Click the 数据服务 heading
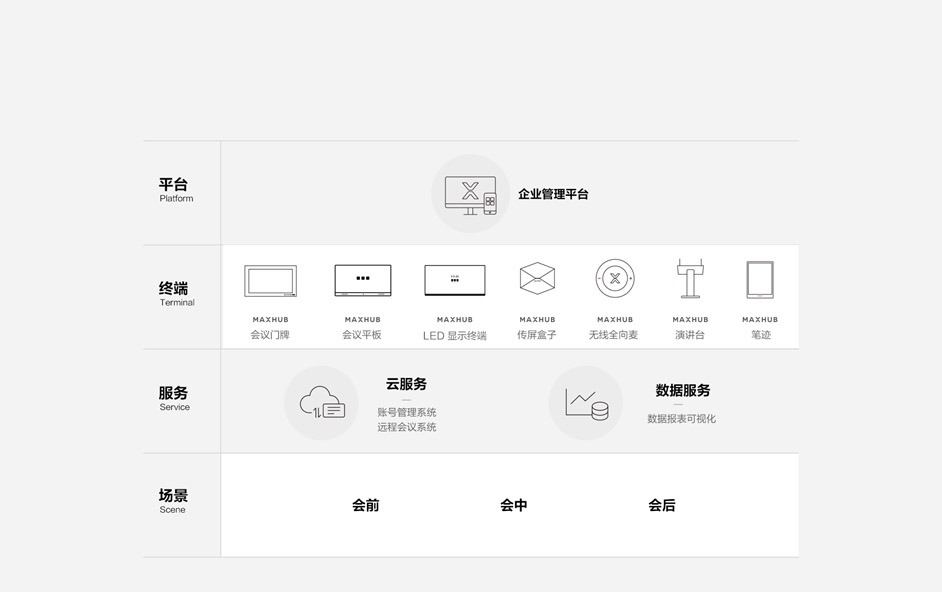Screen dimensions: 942x592 point(682,390)
